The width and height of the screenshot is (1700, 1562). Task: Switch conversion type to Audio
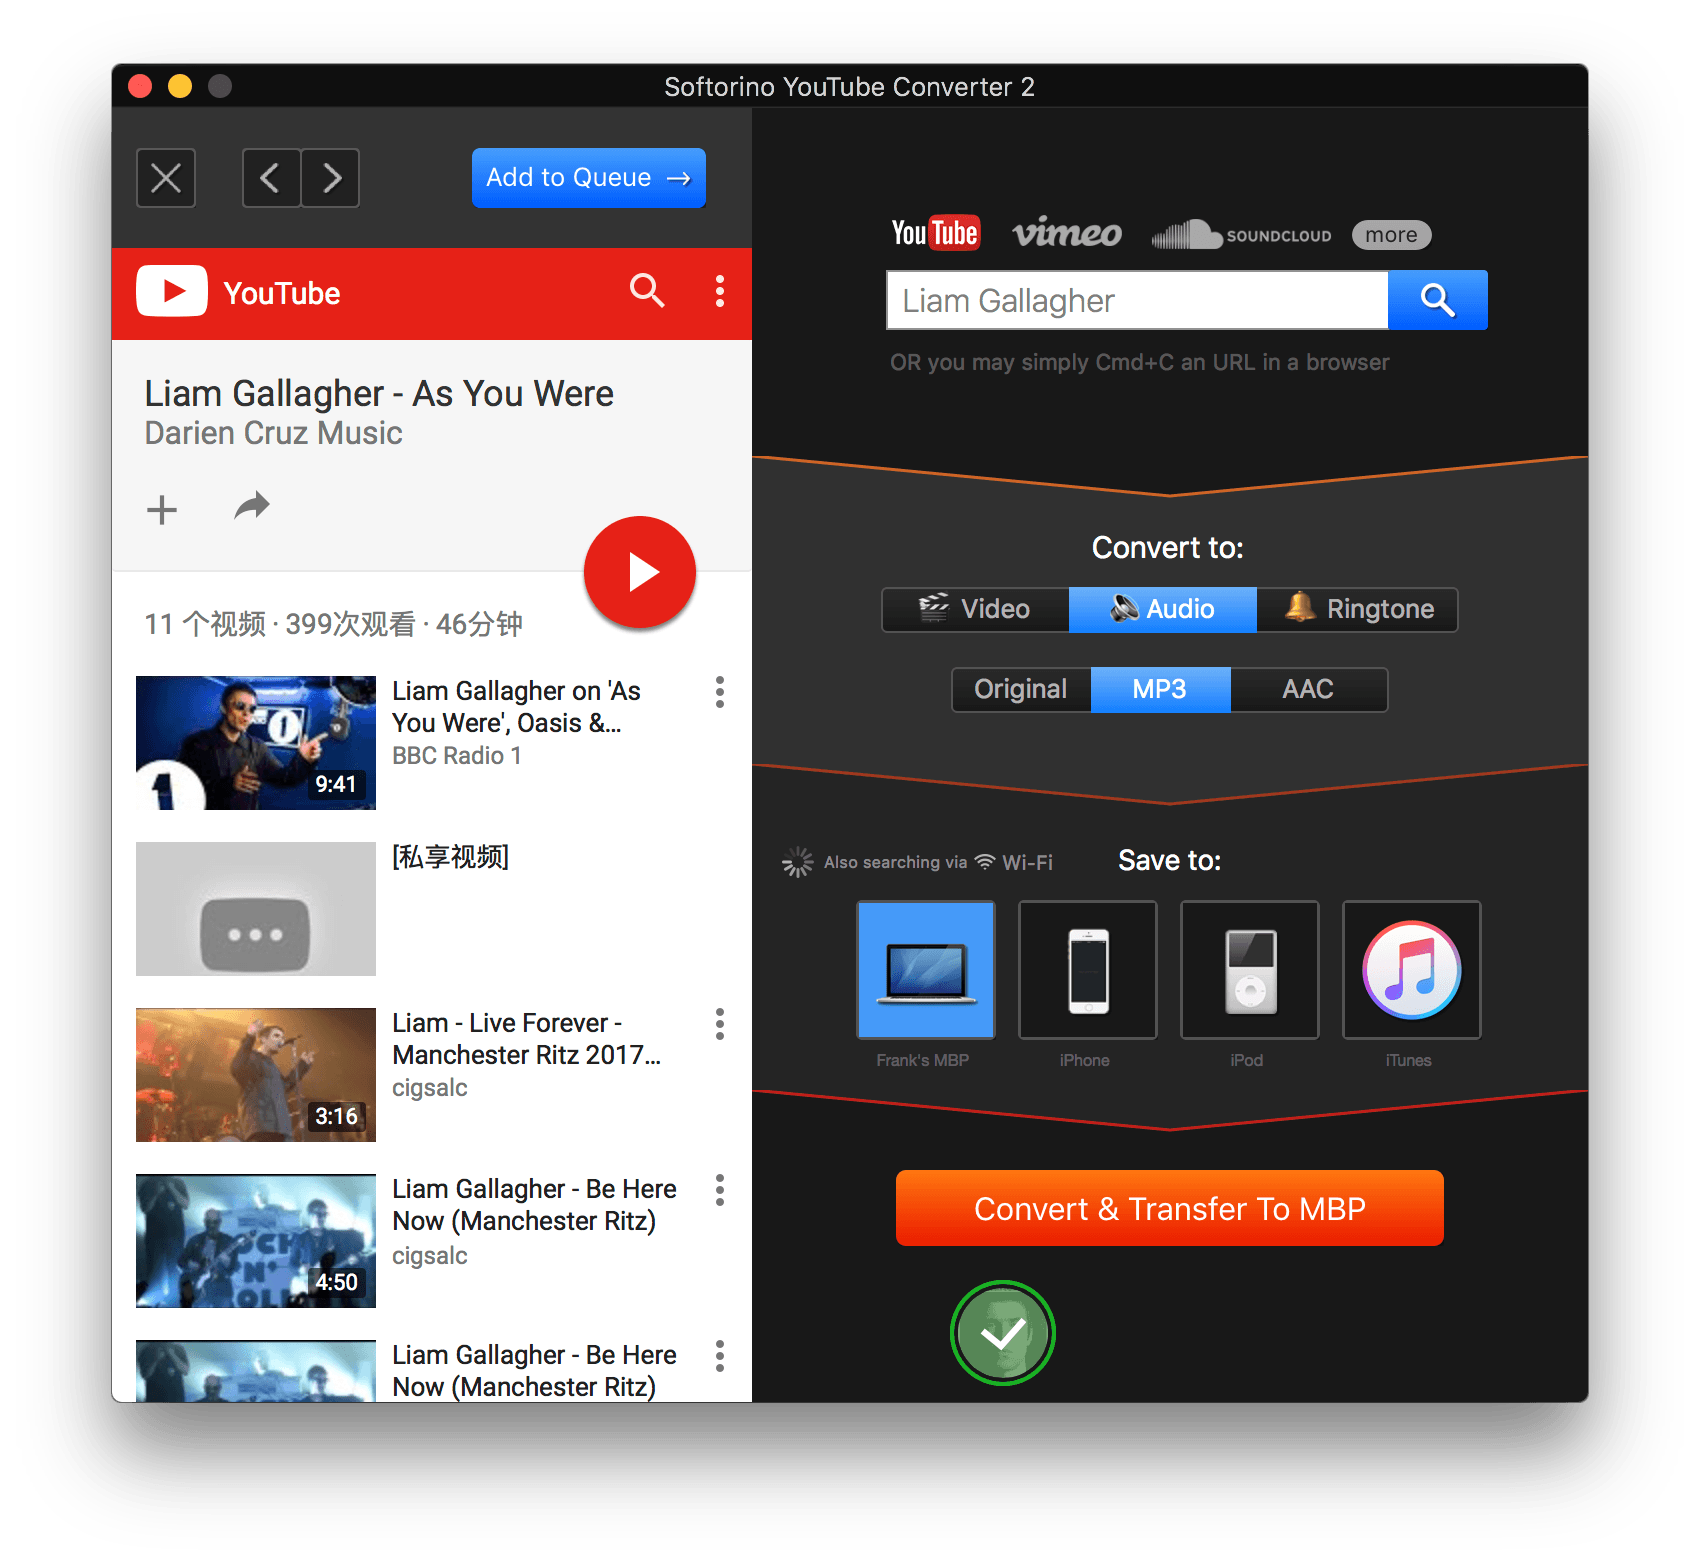tap(1162, 609)
